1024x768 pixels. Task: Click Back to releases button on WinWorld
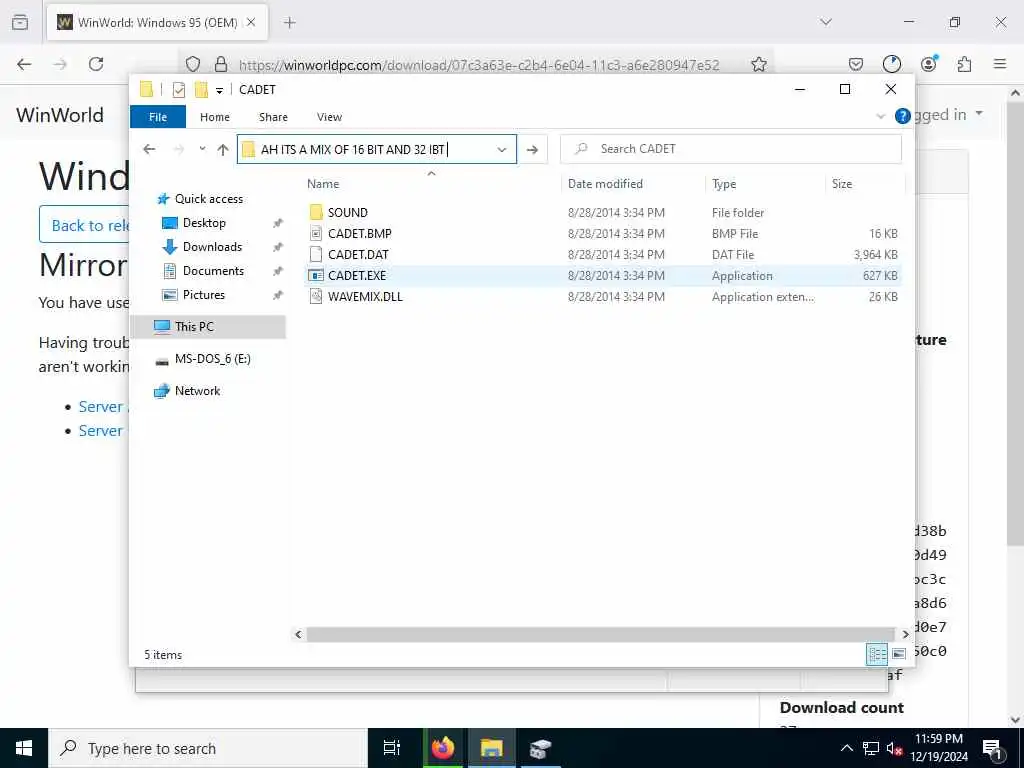(85, 225)
